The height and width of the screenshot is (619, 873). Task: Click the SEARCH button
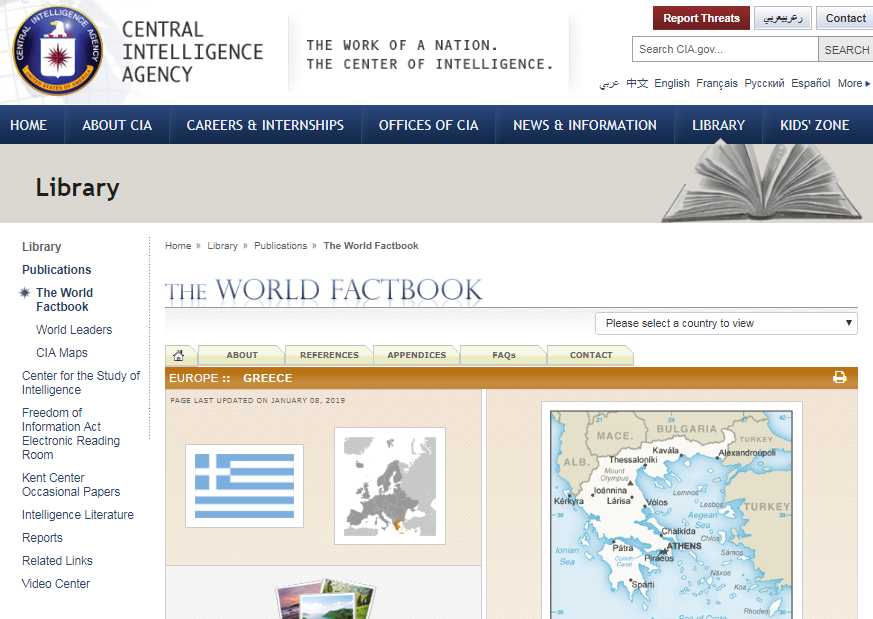coord(846,50)
